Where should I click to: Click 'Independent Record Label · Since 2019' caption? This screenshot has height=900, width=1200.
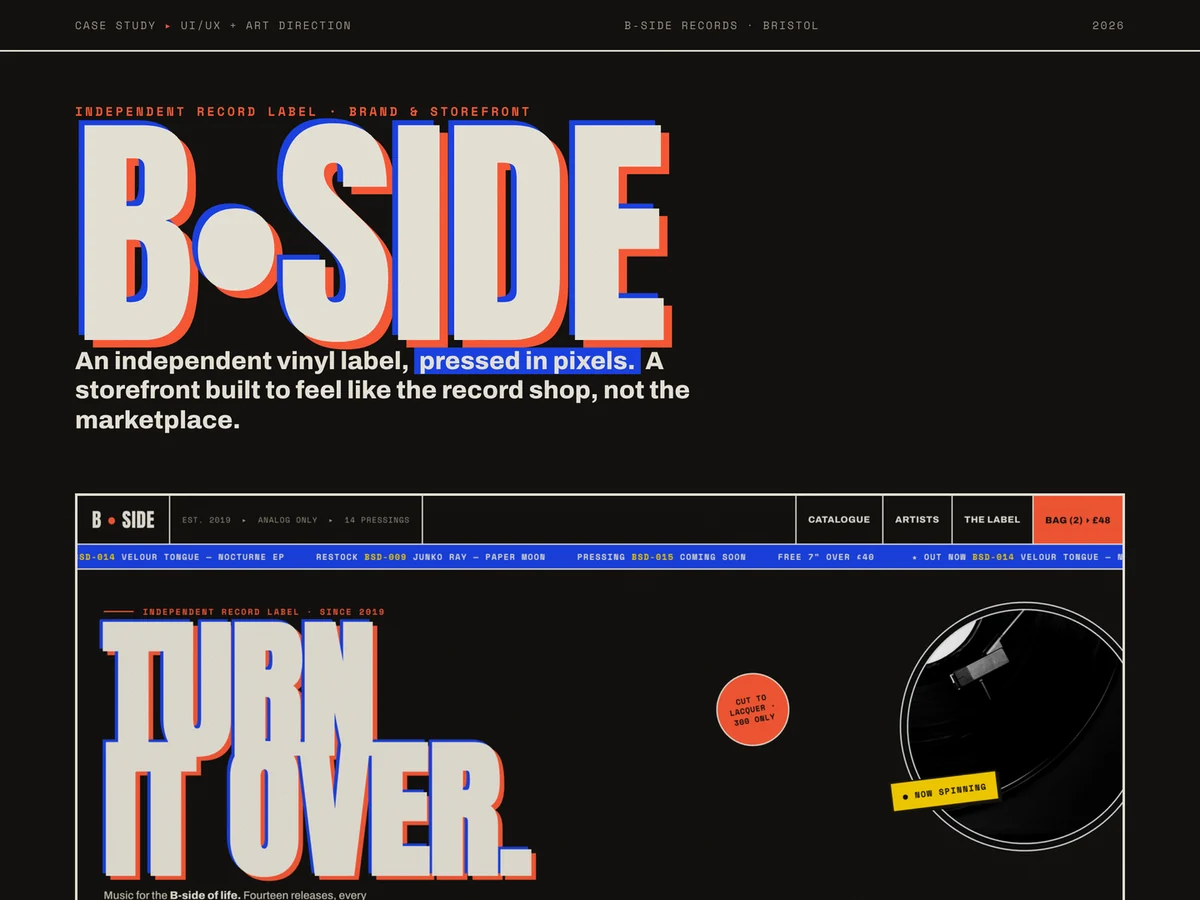263,612
